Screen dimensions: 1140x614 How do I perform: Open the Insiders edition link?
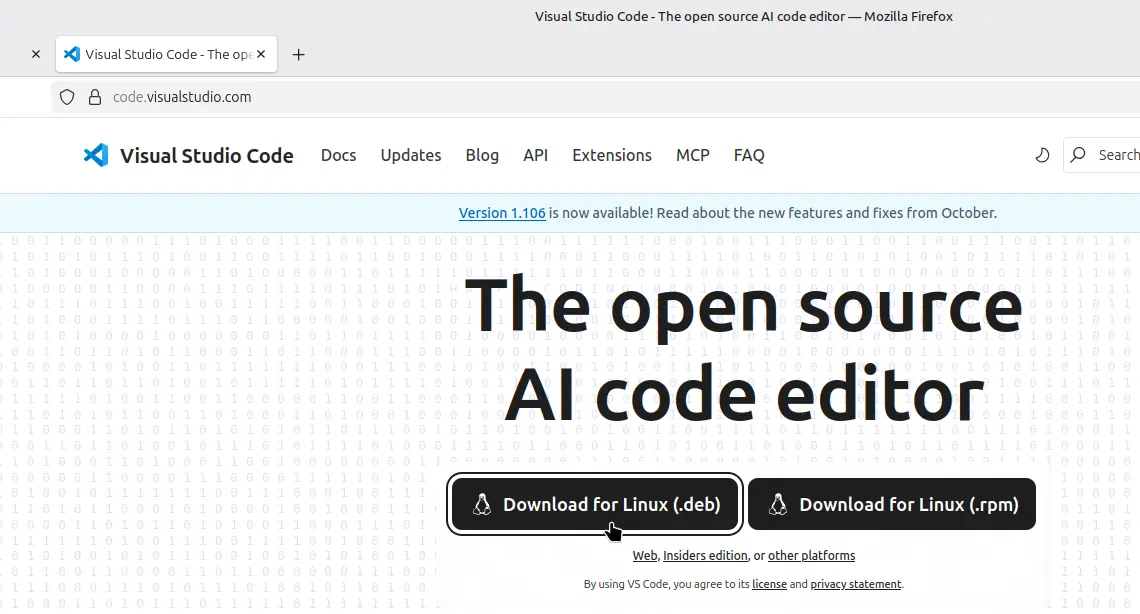click(704, 555)
